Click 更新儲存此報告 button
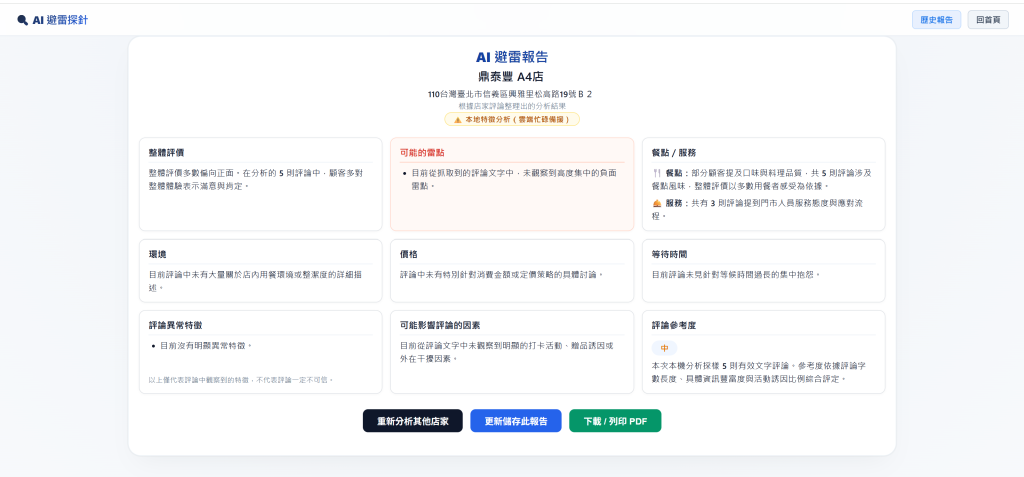Viewport: 1024px width, 477px height. coord(516,421)
